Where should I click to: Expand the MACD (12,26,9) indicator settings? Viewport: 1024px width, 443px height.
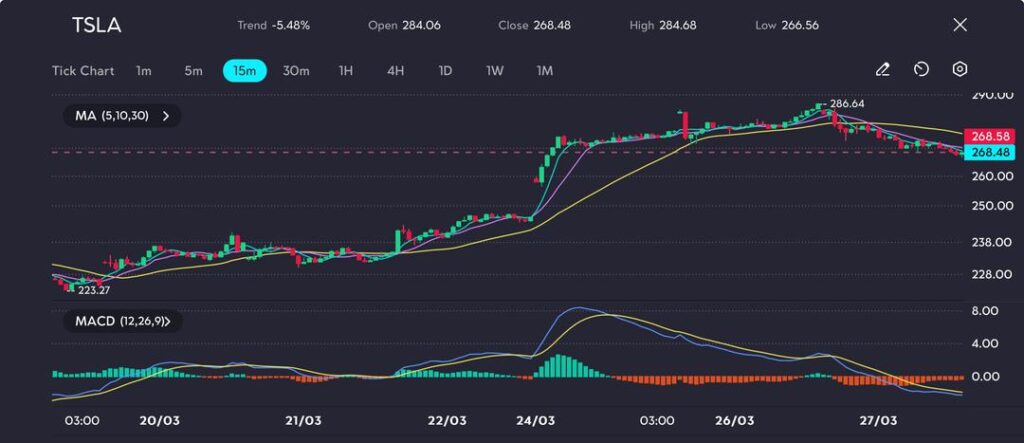(x=166, y=322)
